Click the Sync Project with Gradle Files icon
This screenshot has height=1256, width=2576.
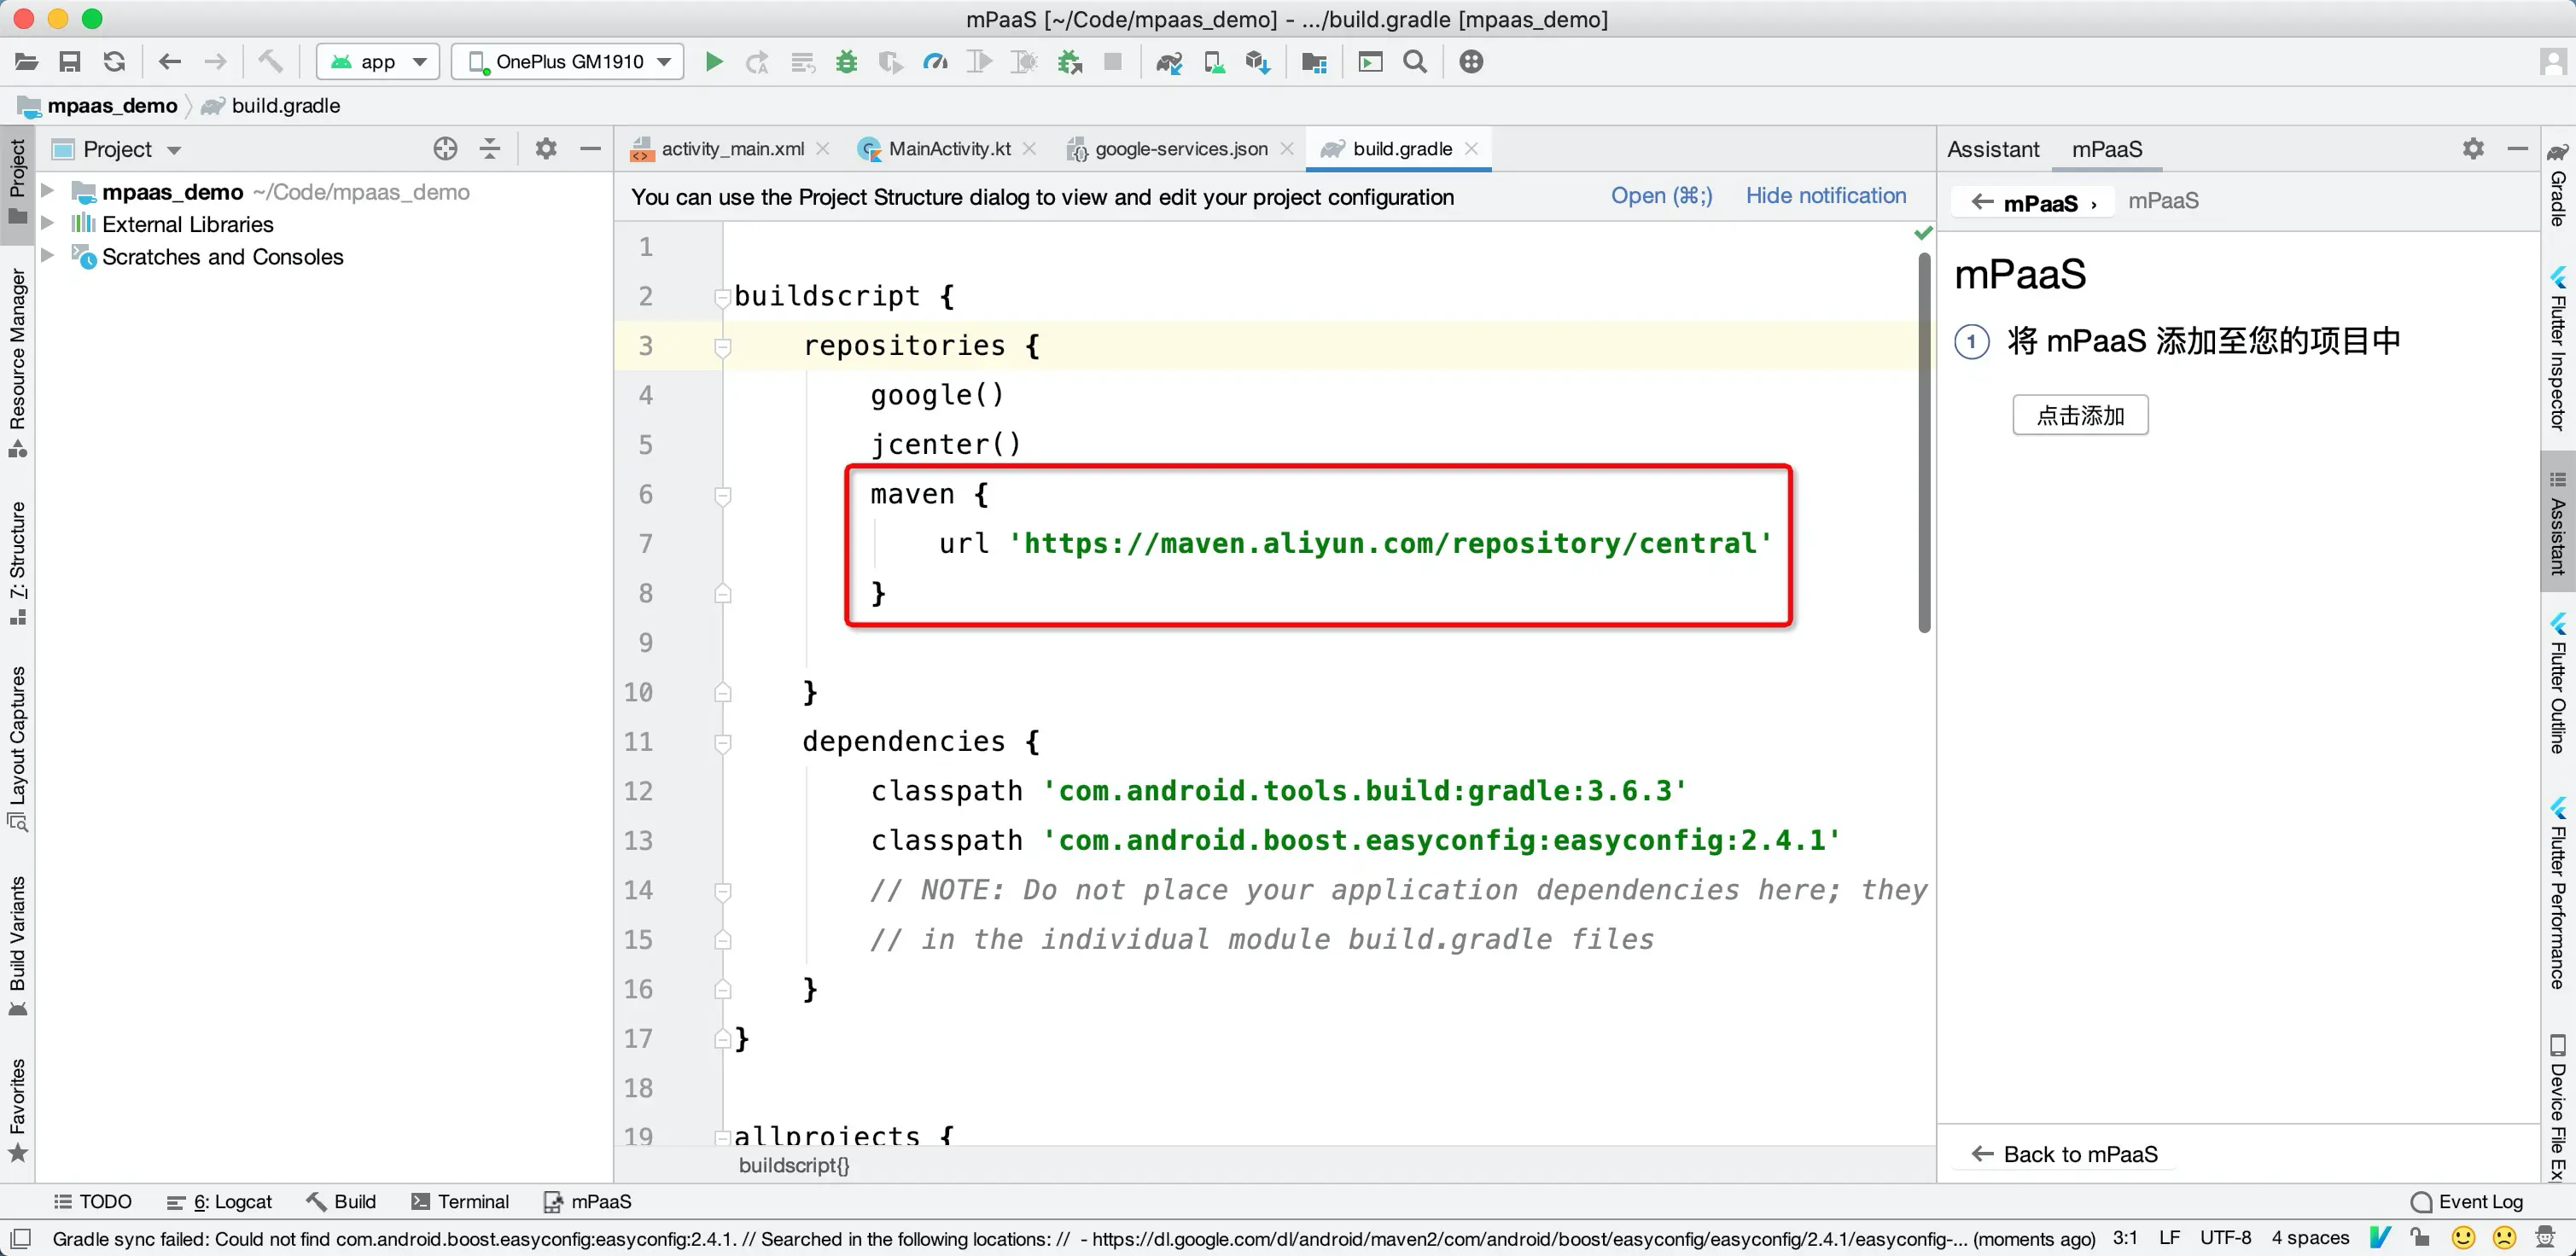point(1169,62)
